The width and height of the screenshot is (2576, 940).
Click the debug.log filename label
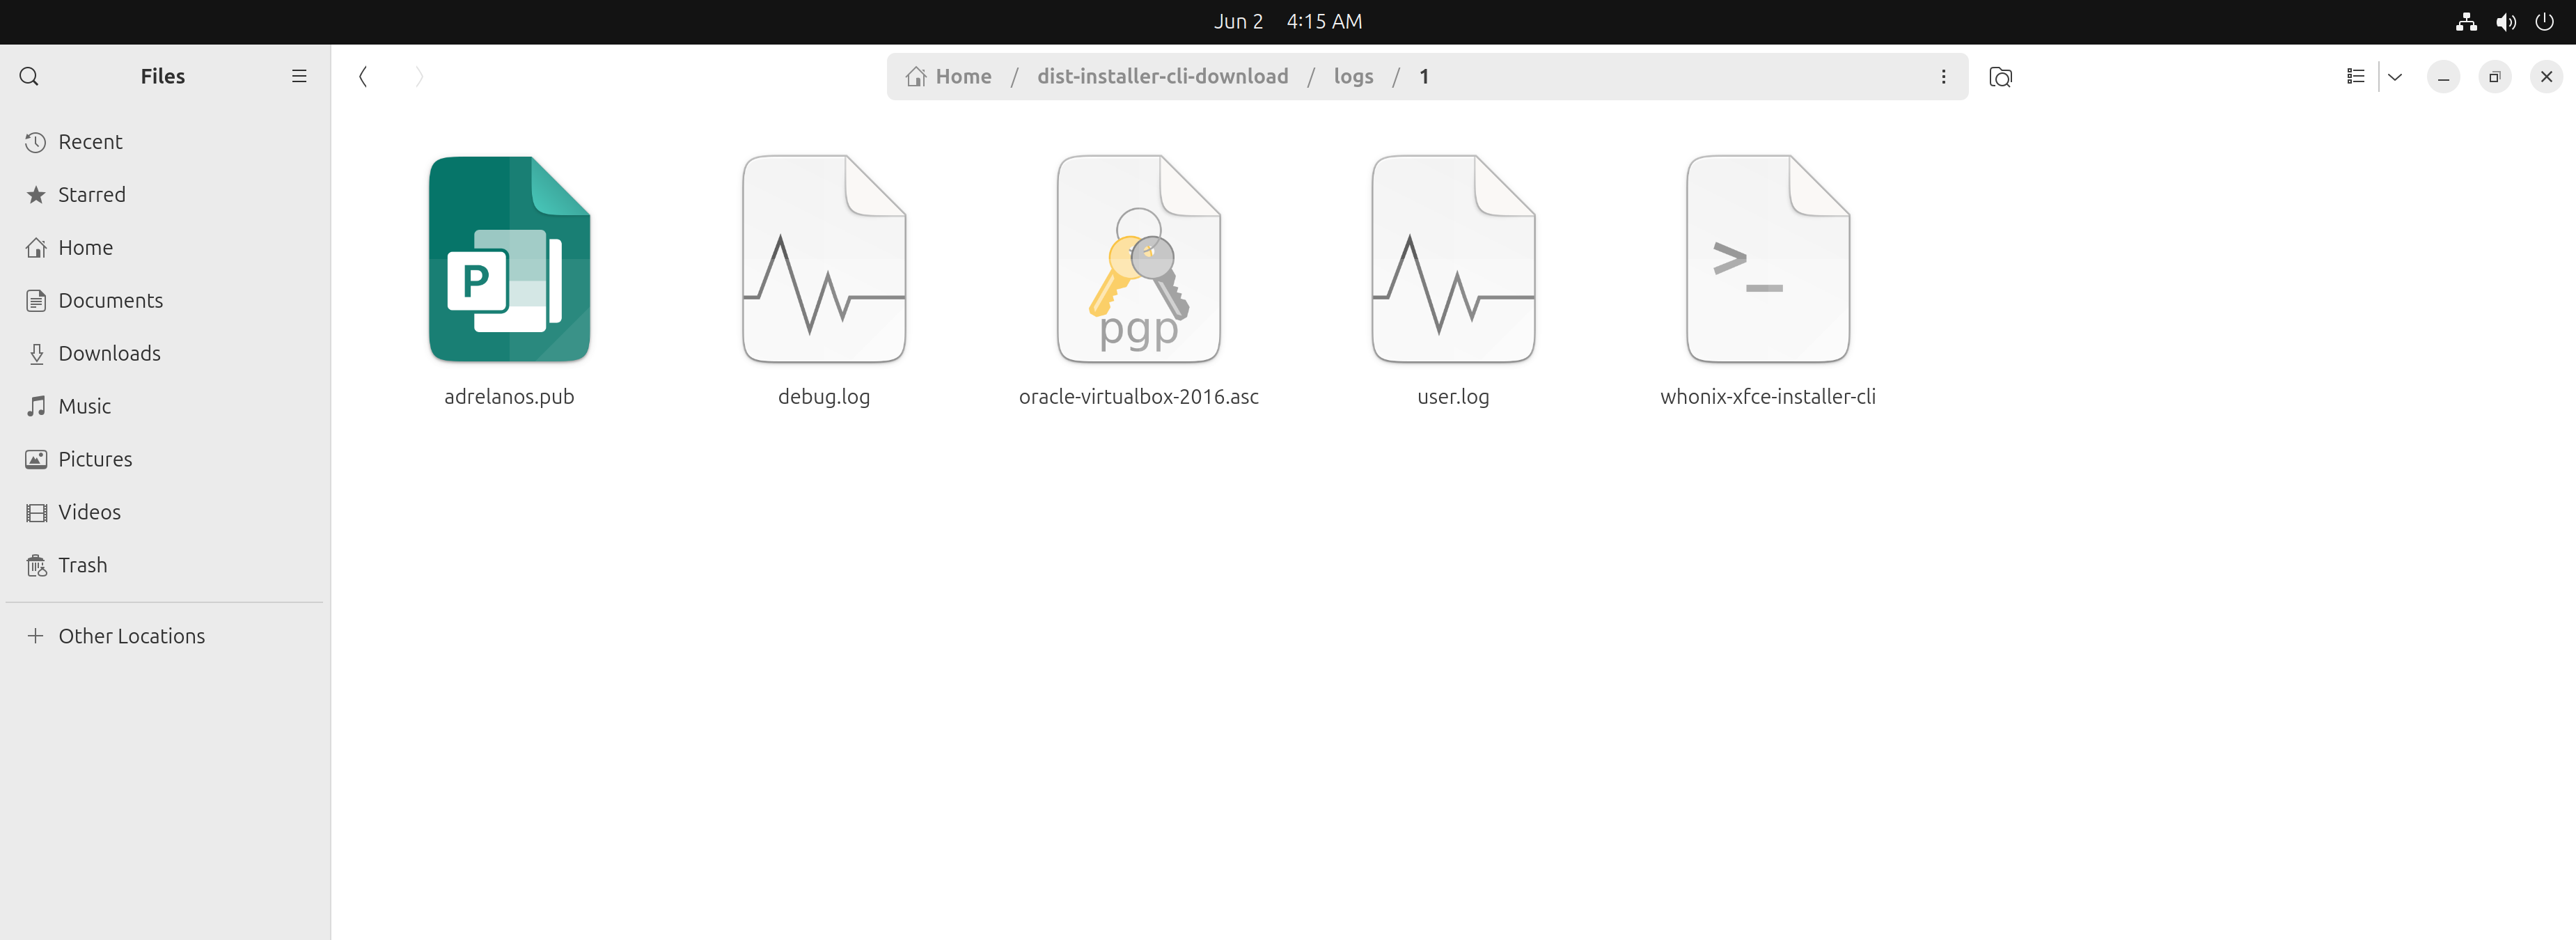pos(824,397)
